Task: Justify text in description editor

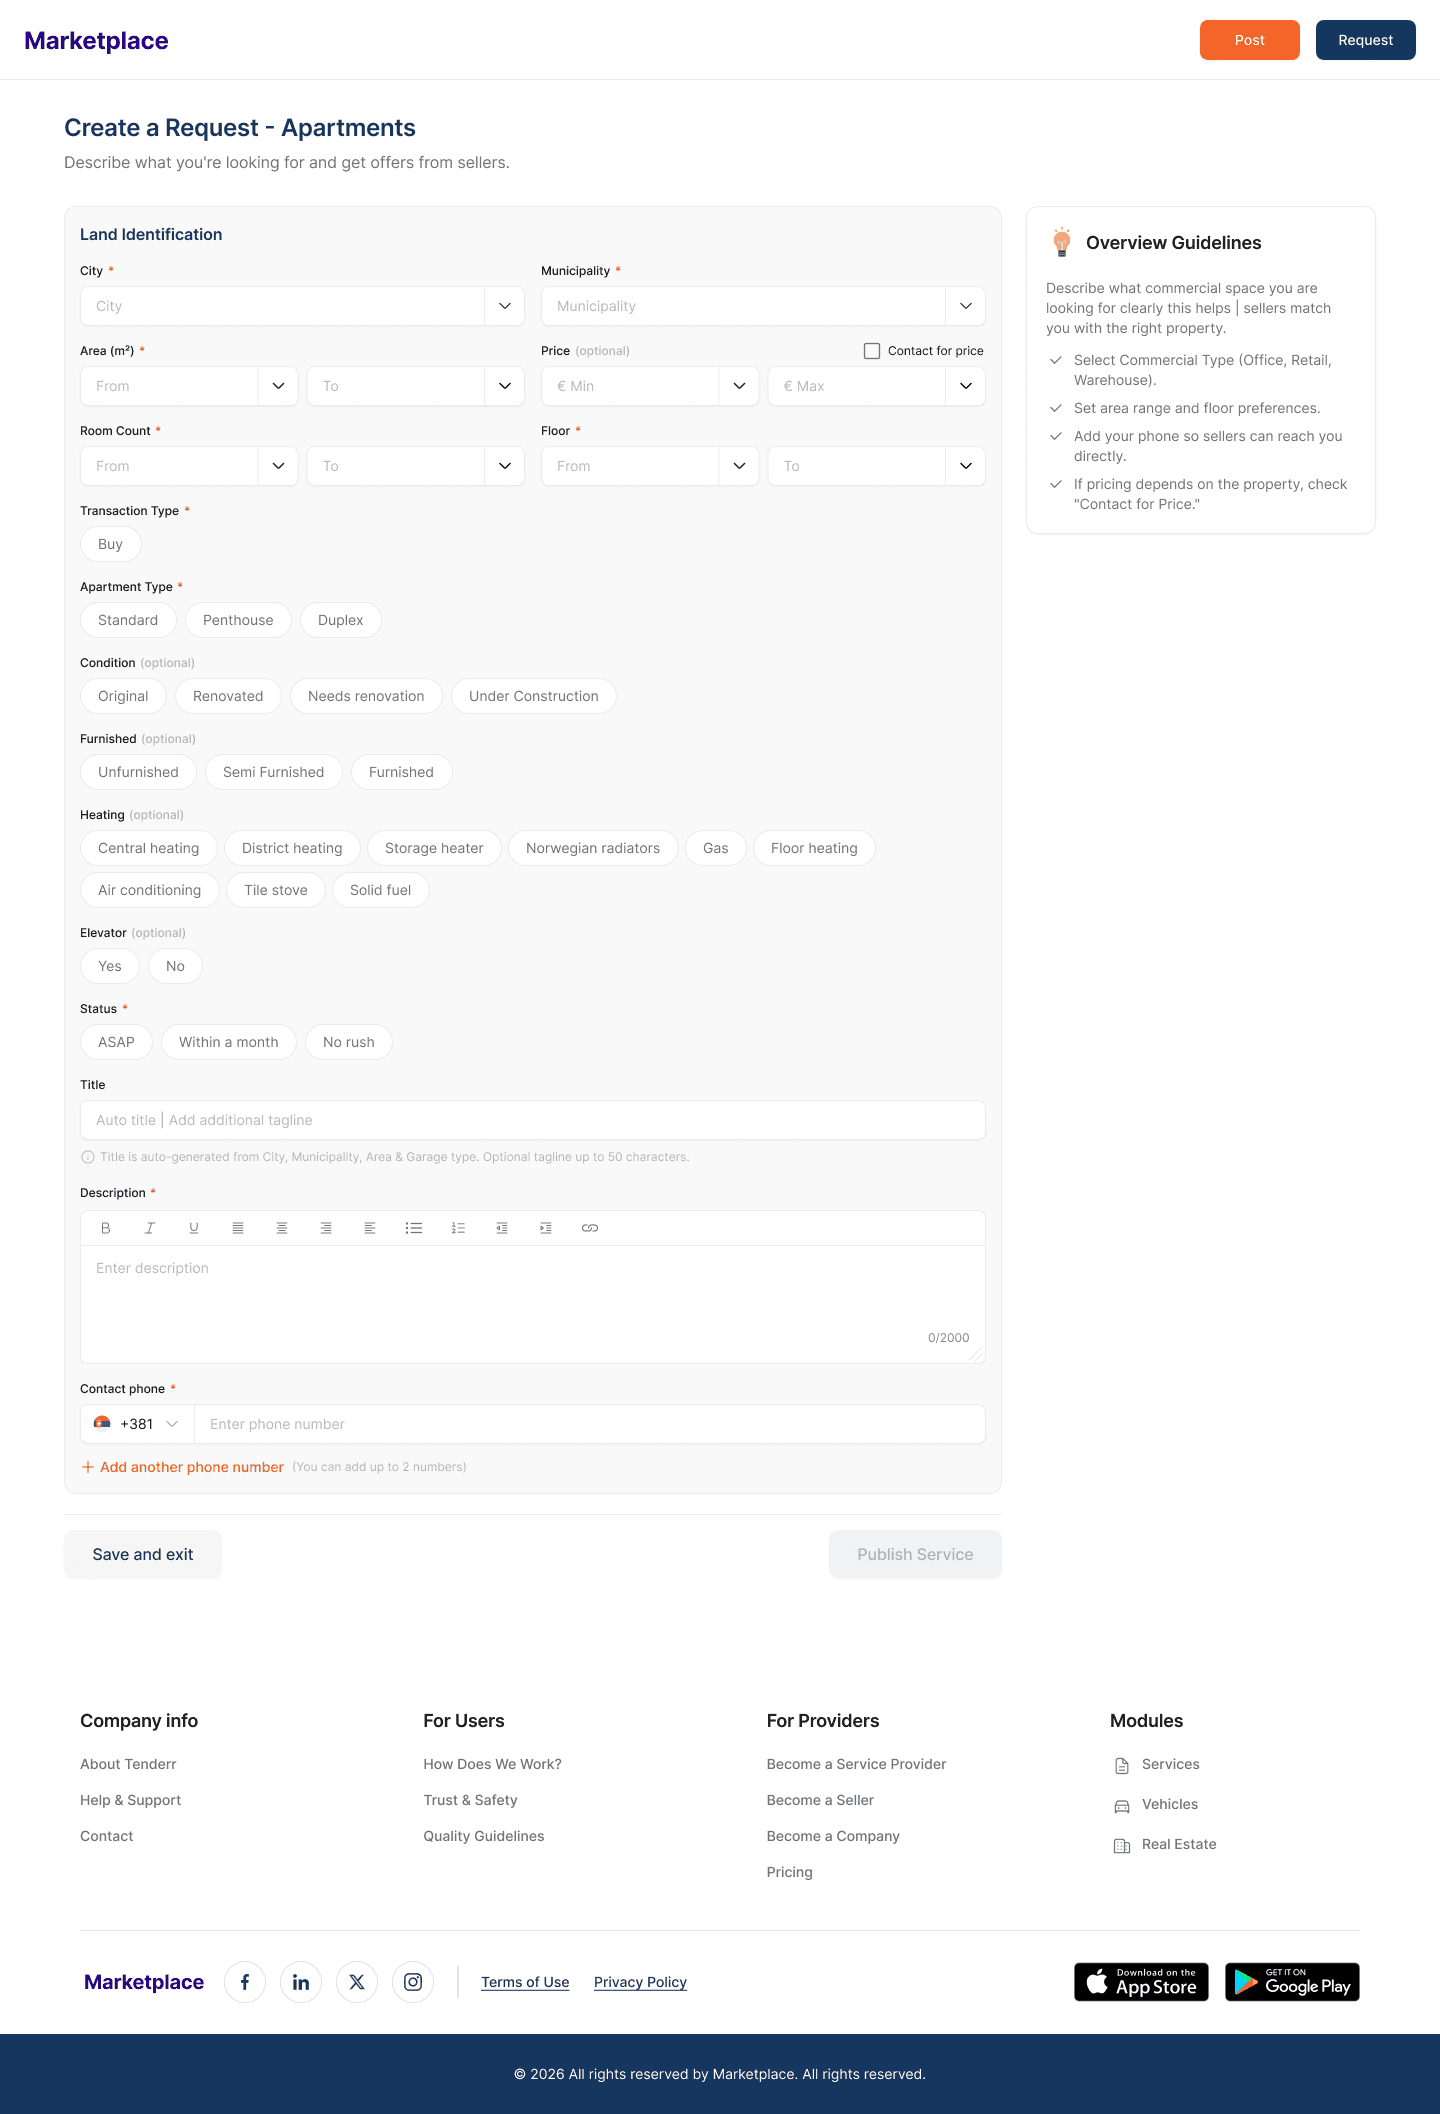Action: (x=238, y=1228)
